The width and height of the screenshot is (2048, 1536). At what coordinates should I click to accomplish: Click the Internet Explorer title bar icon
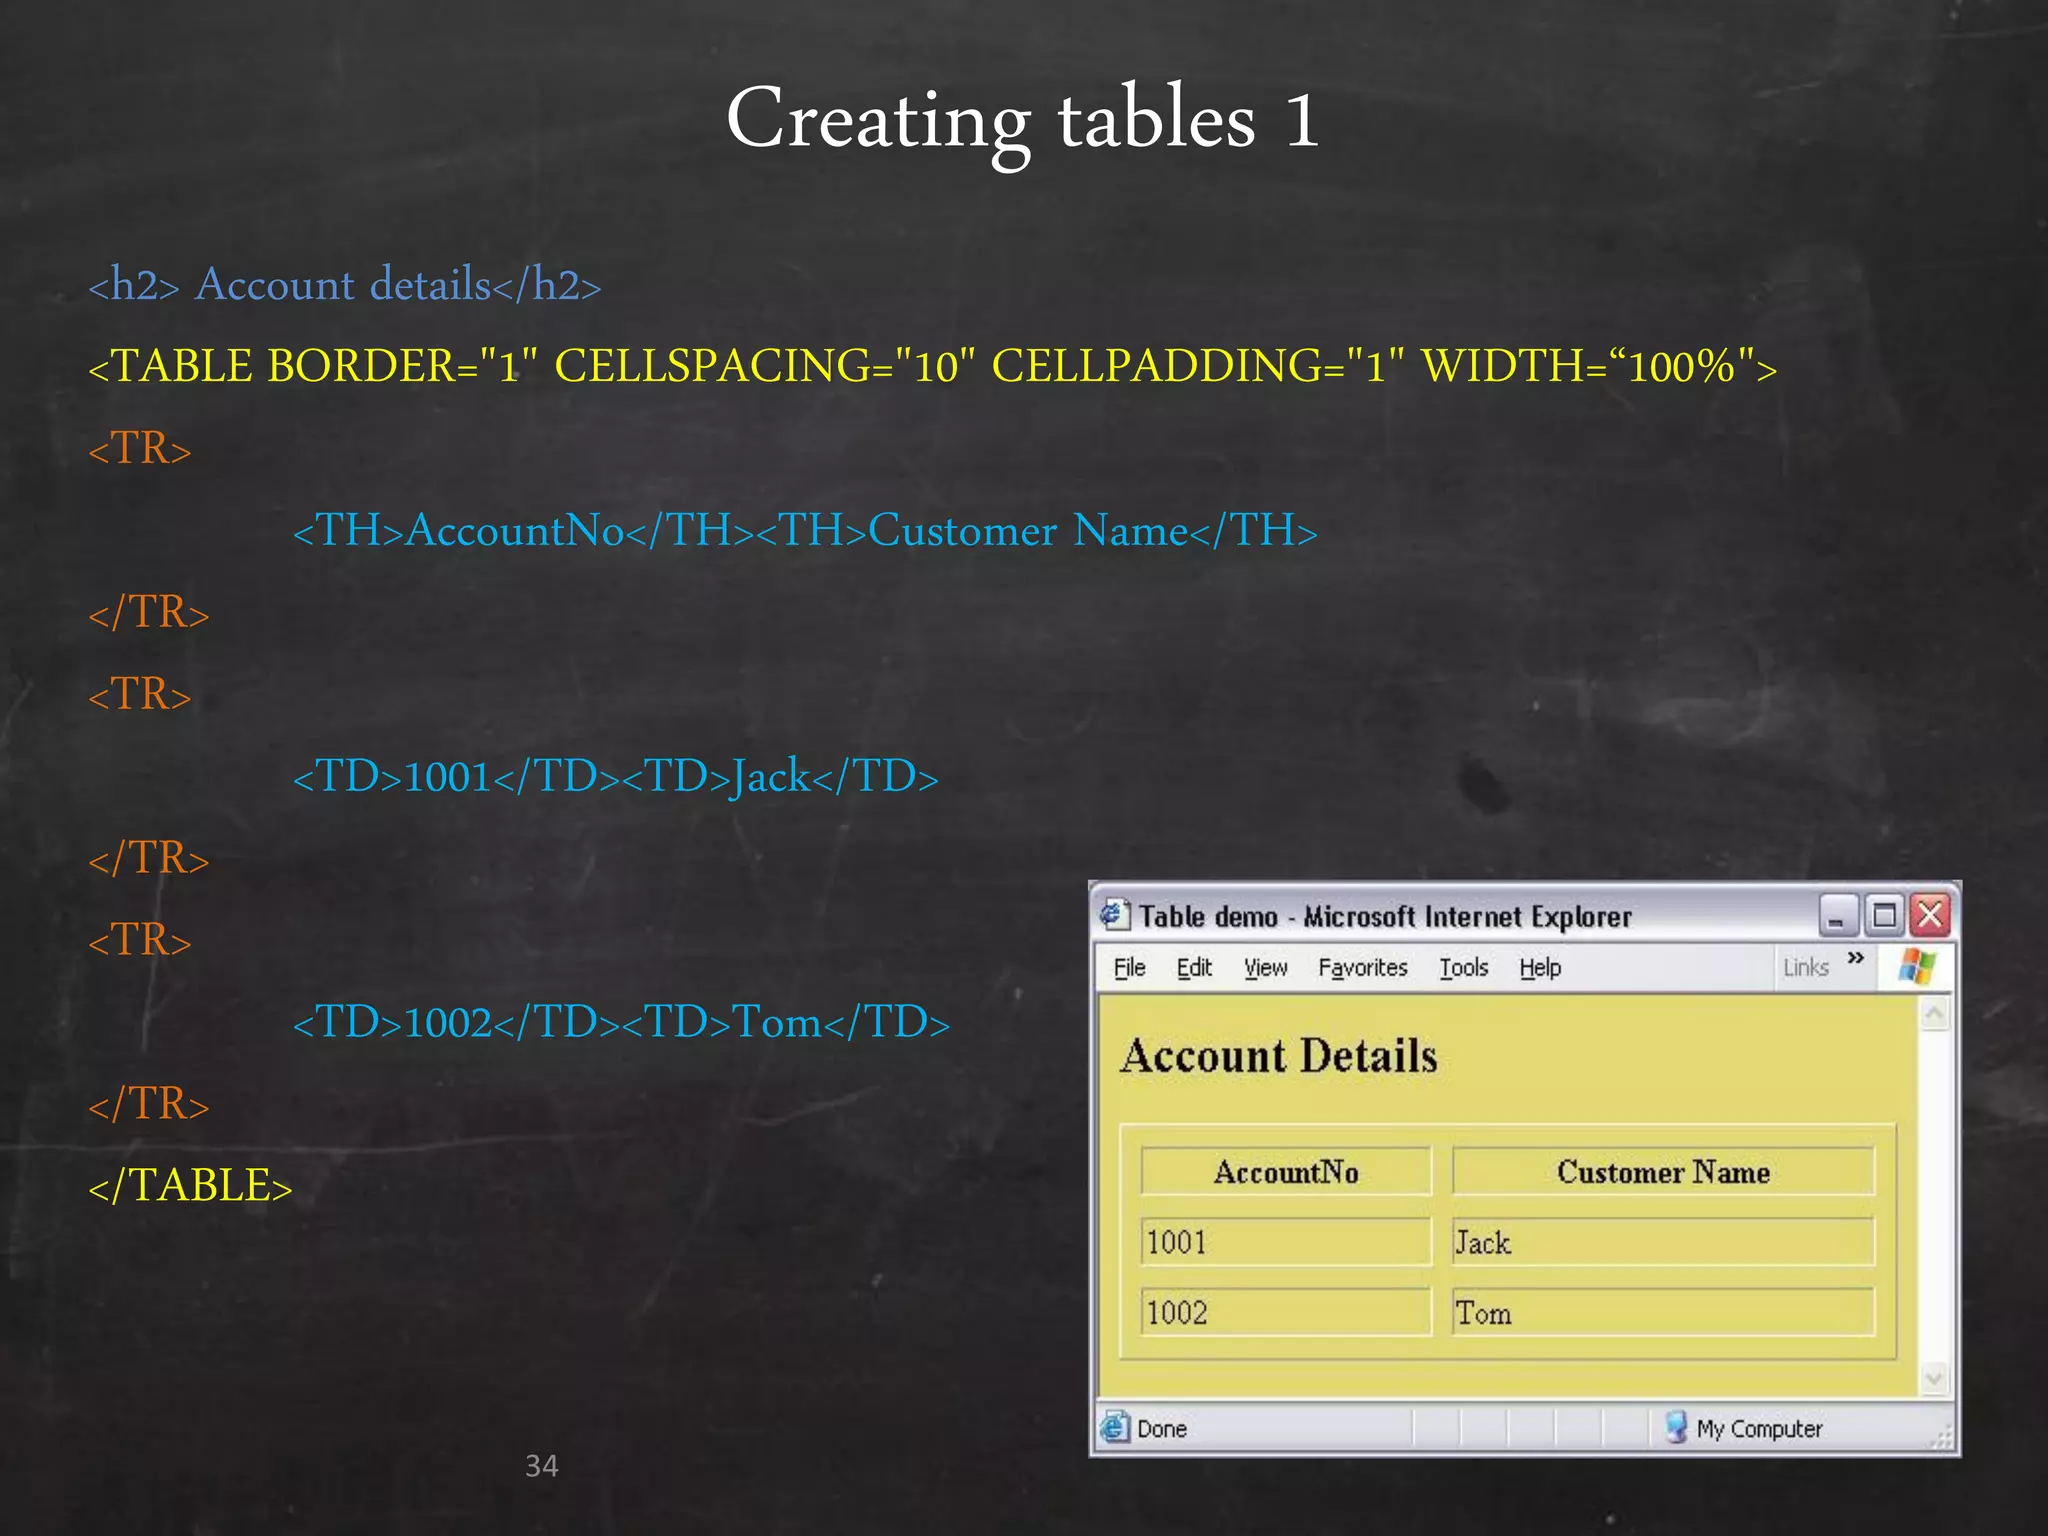click(x=1114, y=915)
